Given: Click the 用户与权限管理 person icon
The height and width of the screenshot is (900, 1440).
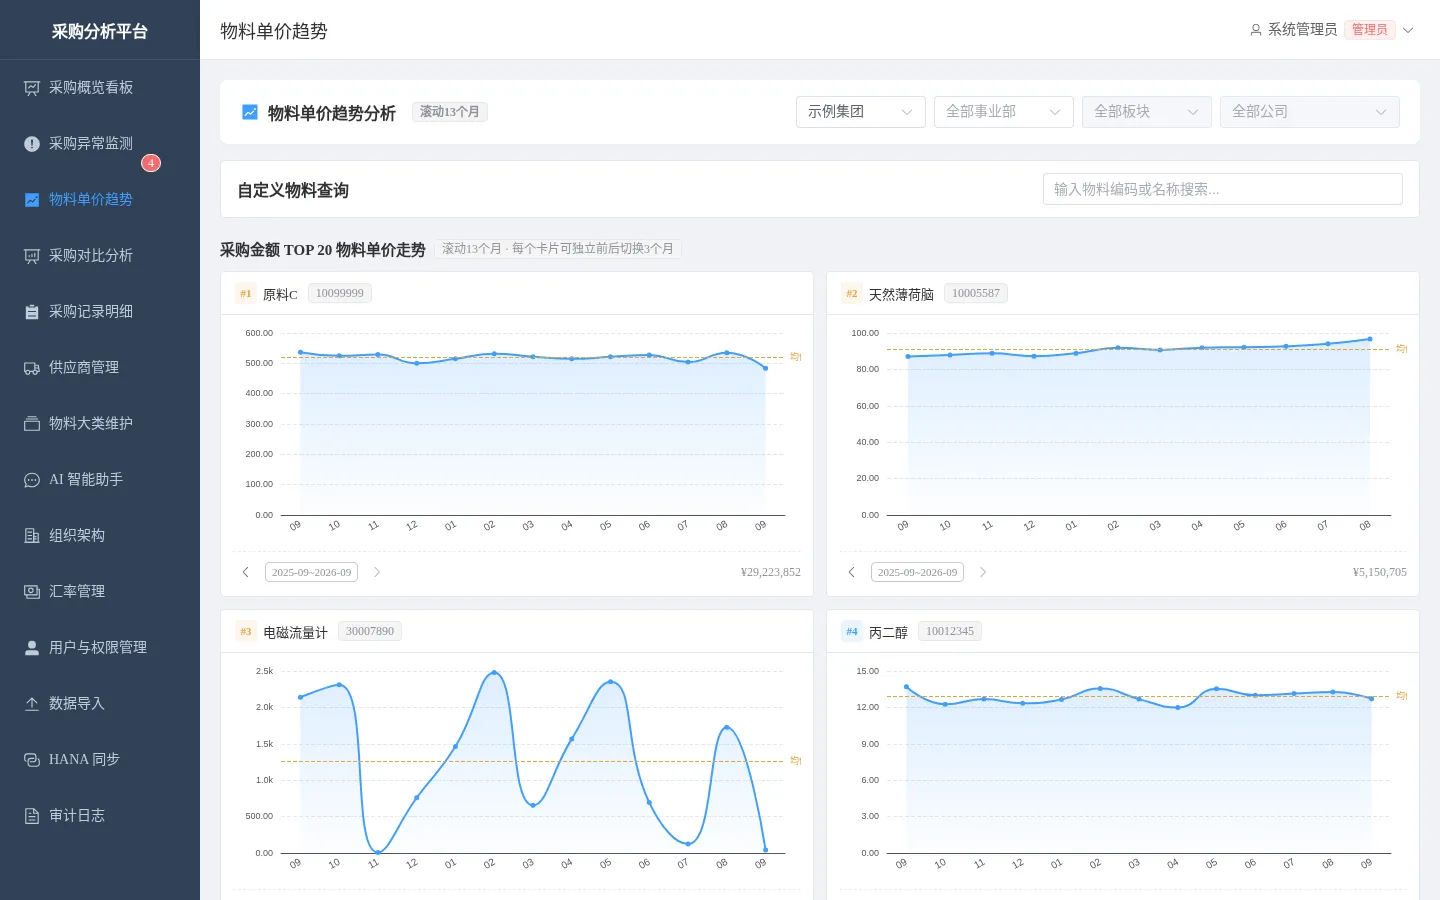Looking at the screenshot, I should click(x=32, y=648).
